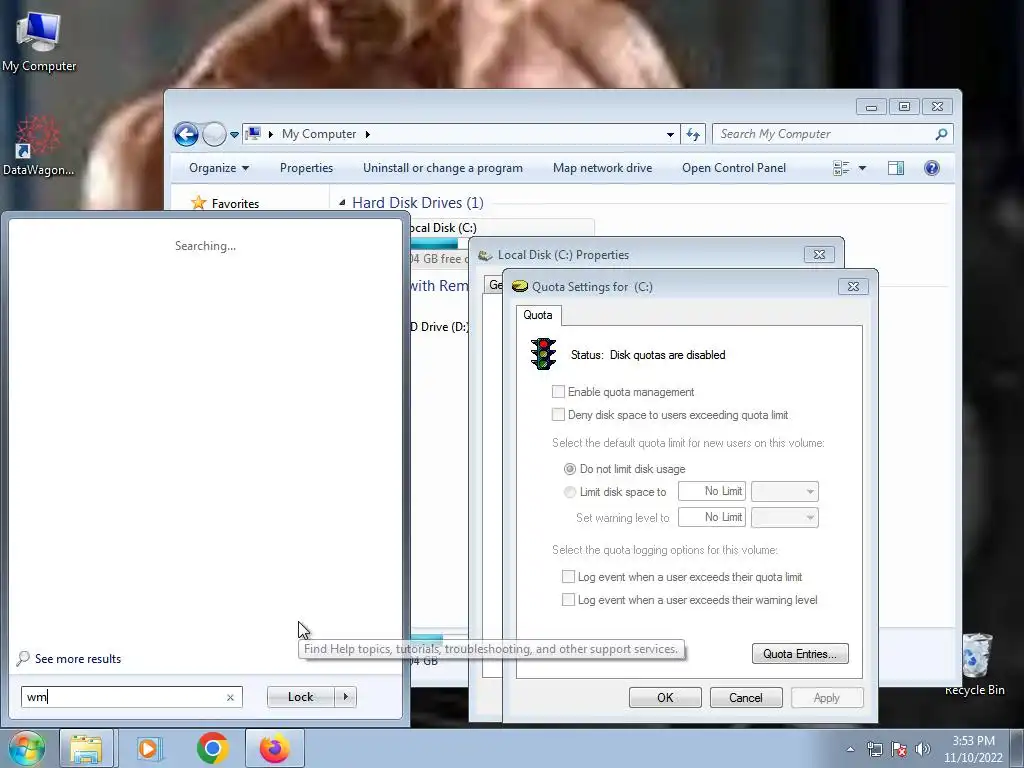Click the Lock button in start menu
The width and height of the screenshot is (1024, 768).
(300, 697)
